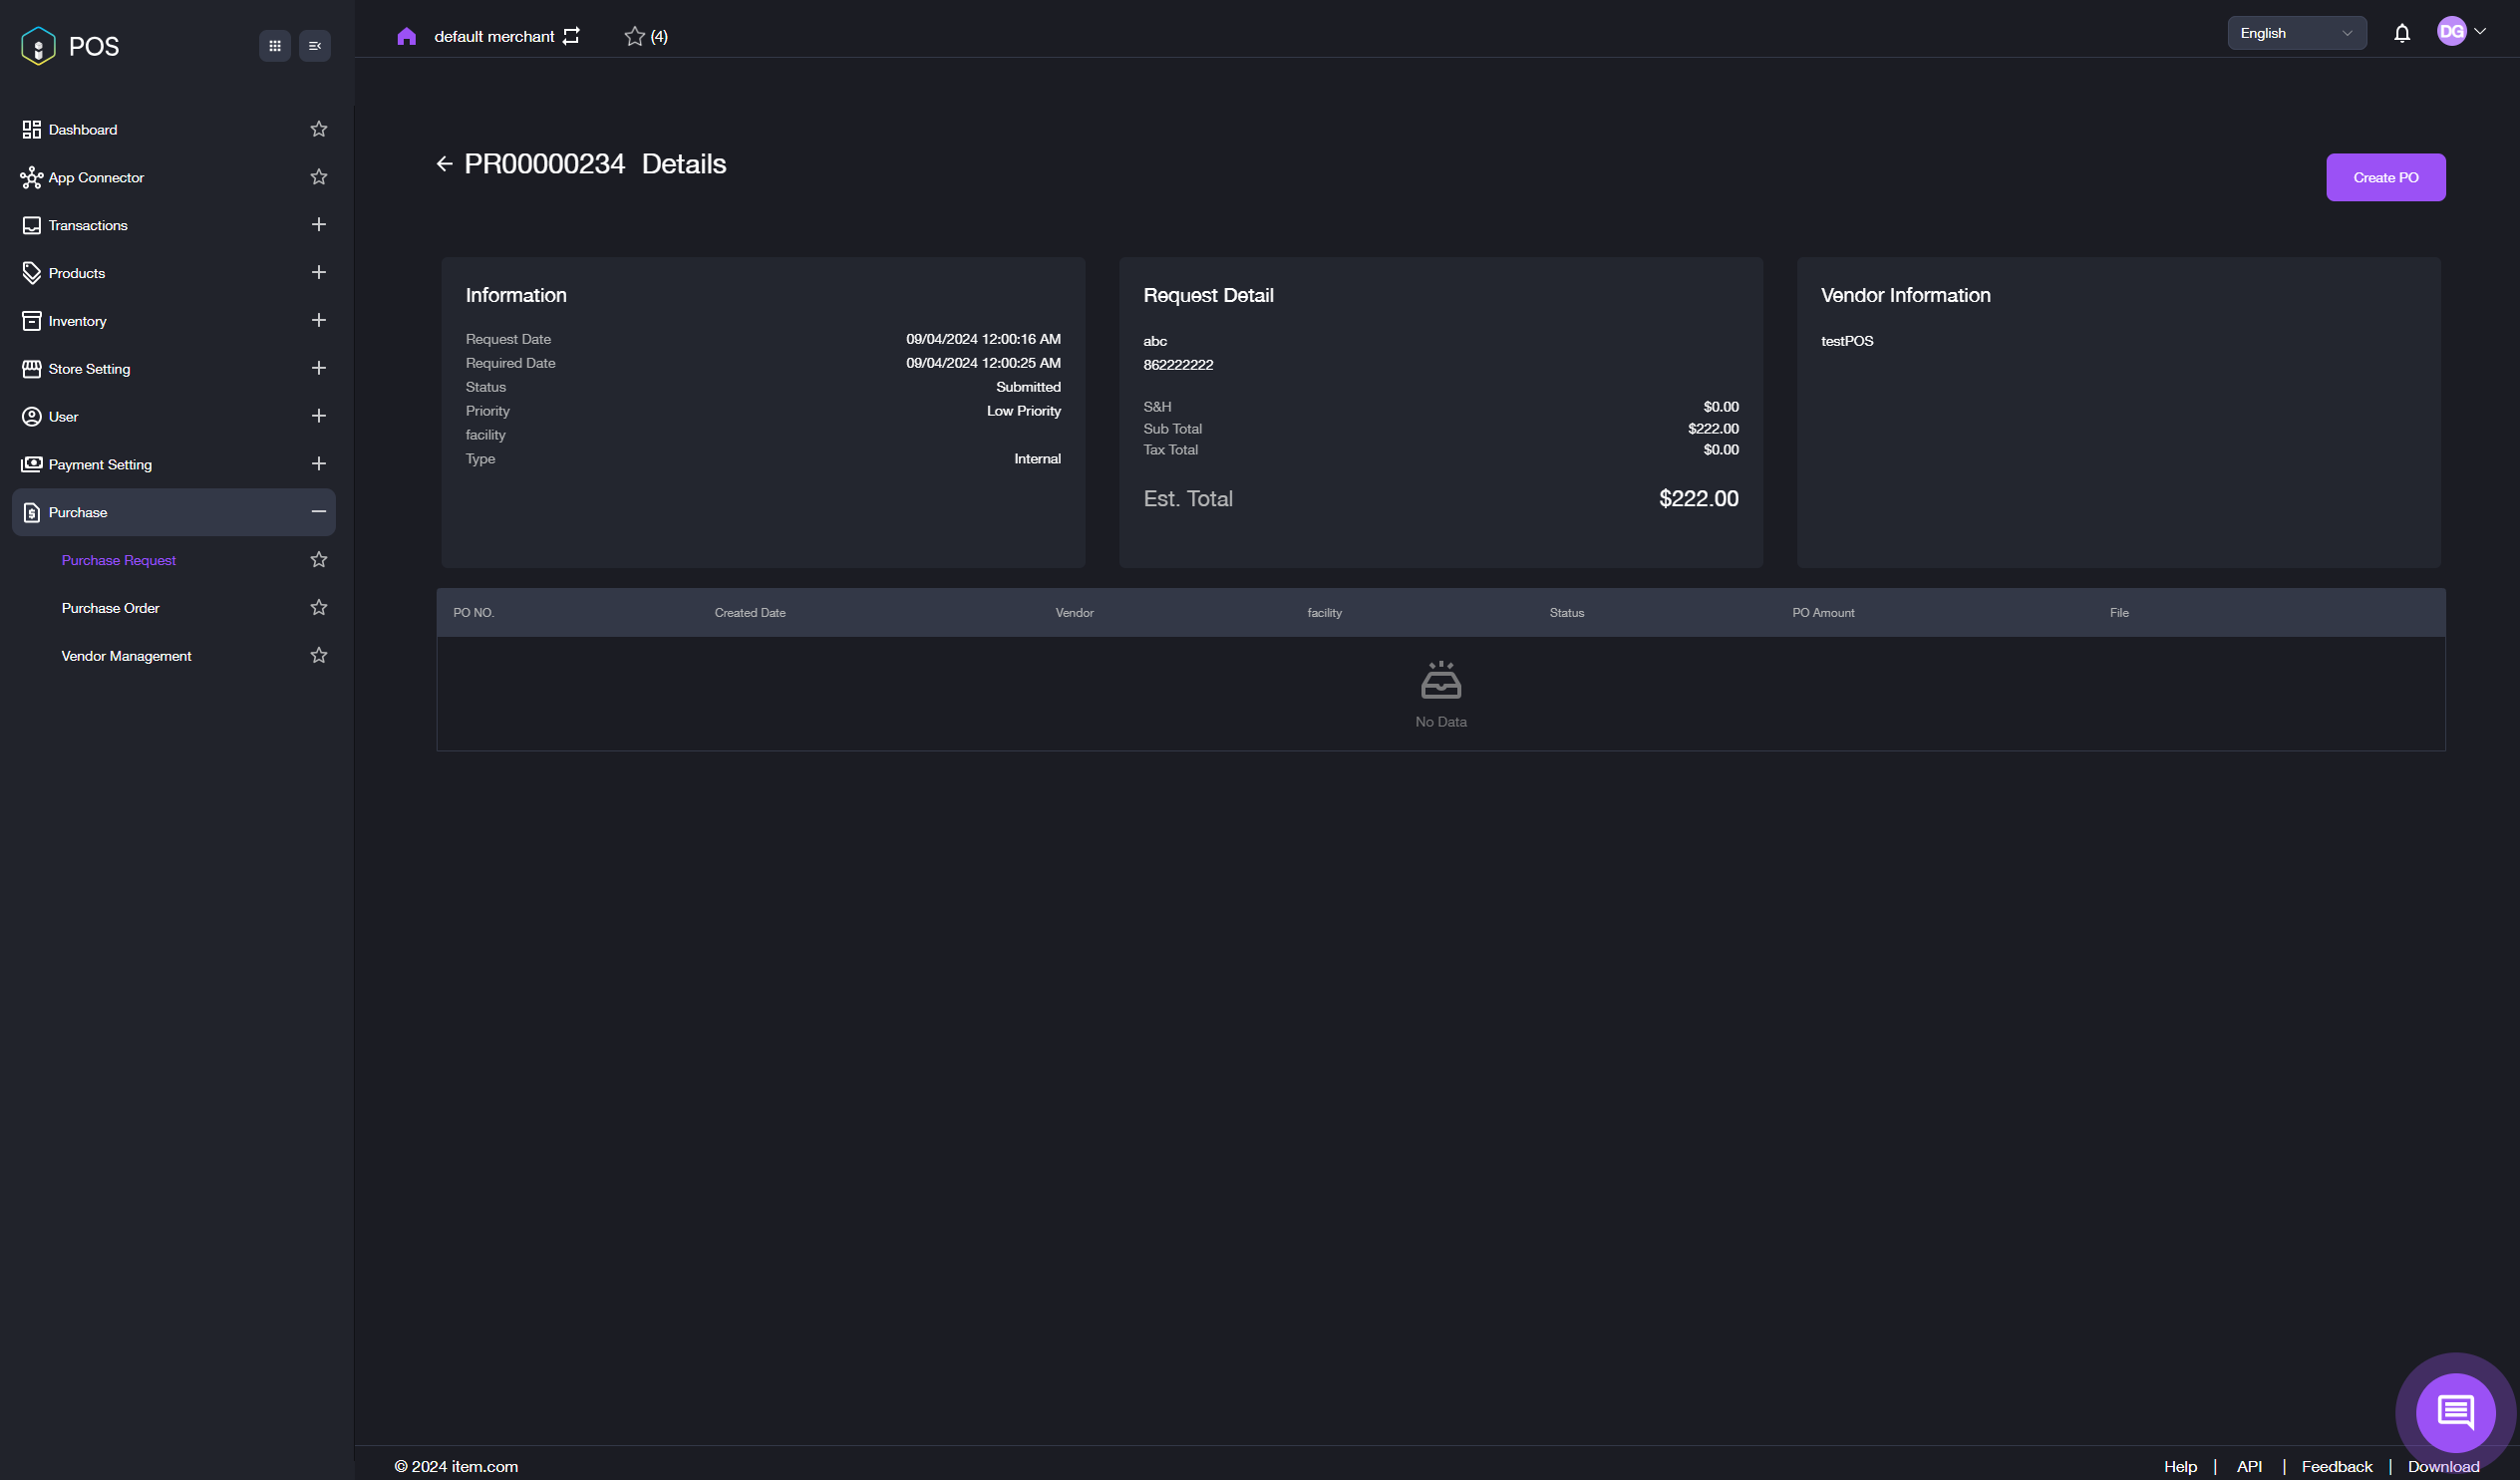The image size is (2520, 1480).
Task: Collapse the Purchase menu section
Action: pos(319,512)
